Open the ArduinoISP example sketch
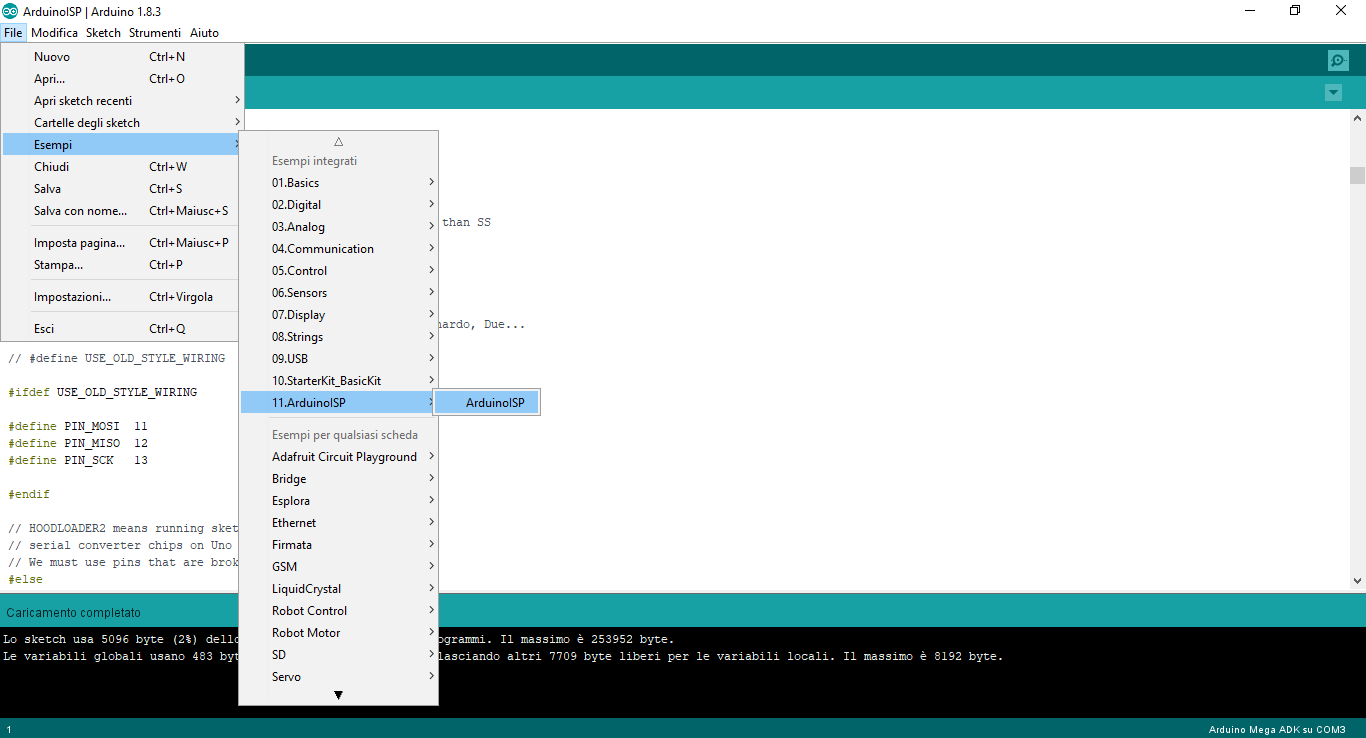Image resolution: width=1366 pixels, height=738 pixels. click(486, 403)
